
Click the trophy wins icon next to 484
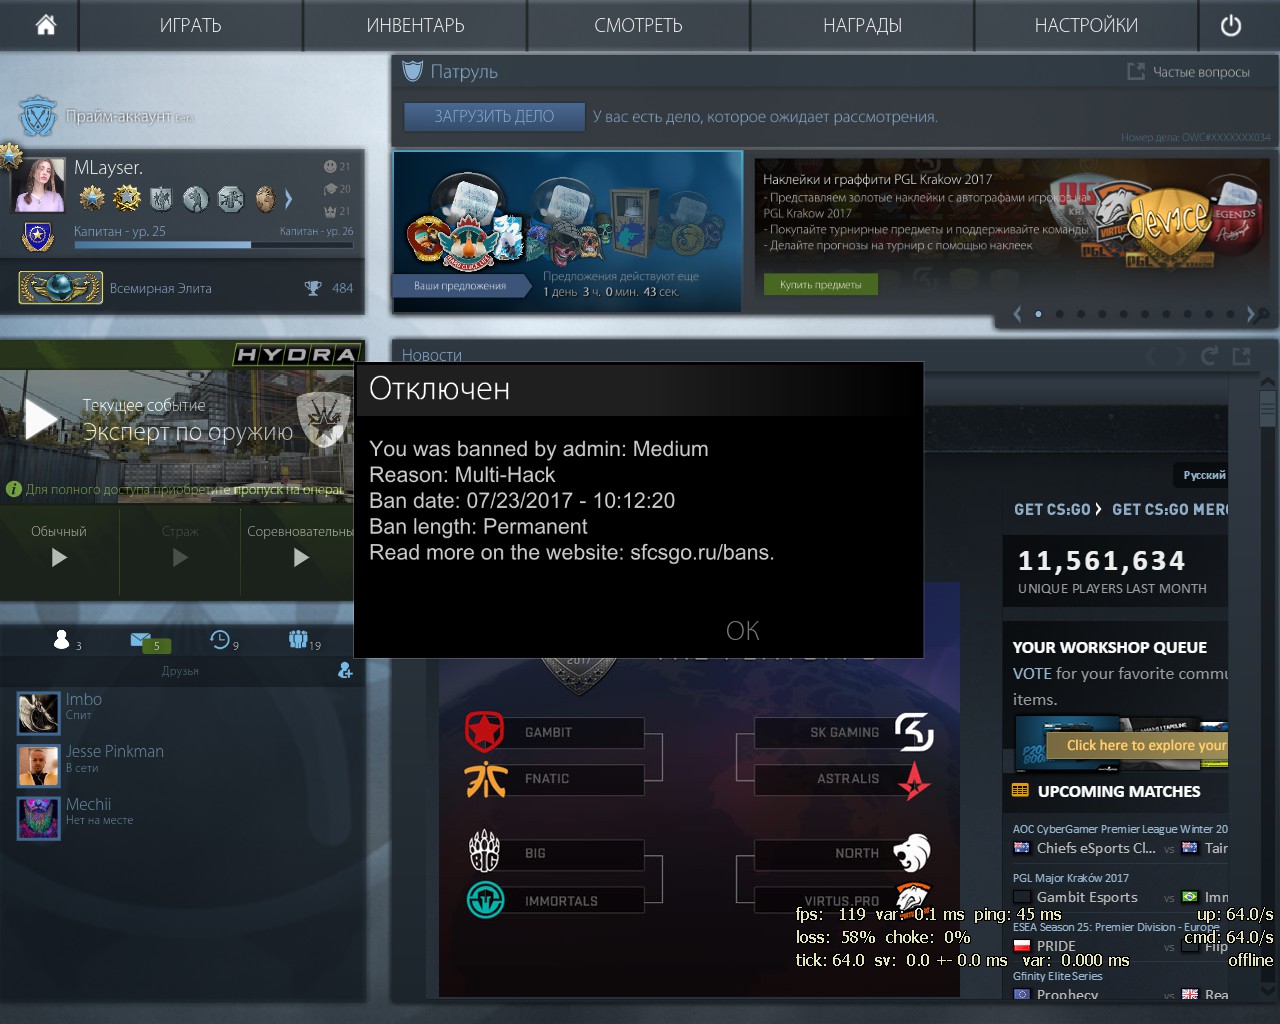coord(313,288)
